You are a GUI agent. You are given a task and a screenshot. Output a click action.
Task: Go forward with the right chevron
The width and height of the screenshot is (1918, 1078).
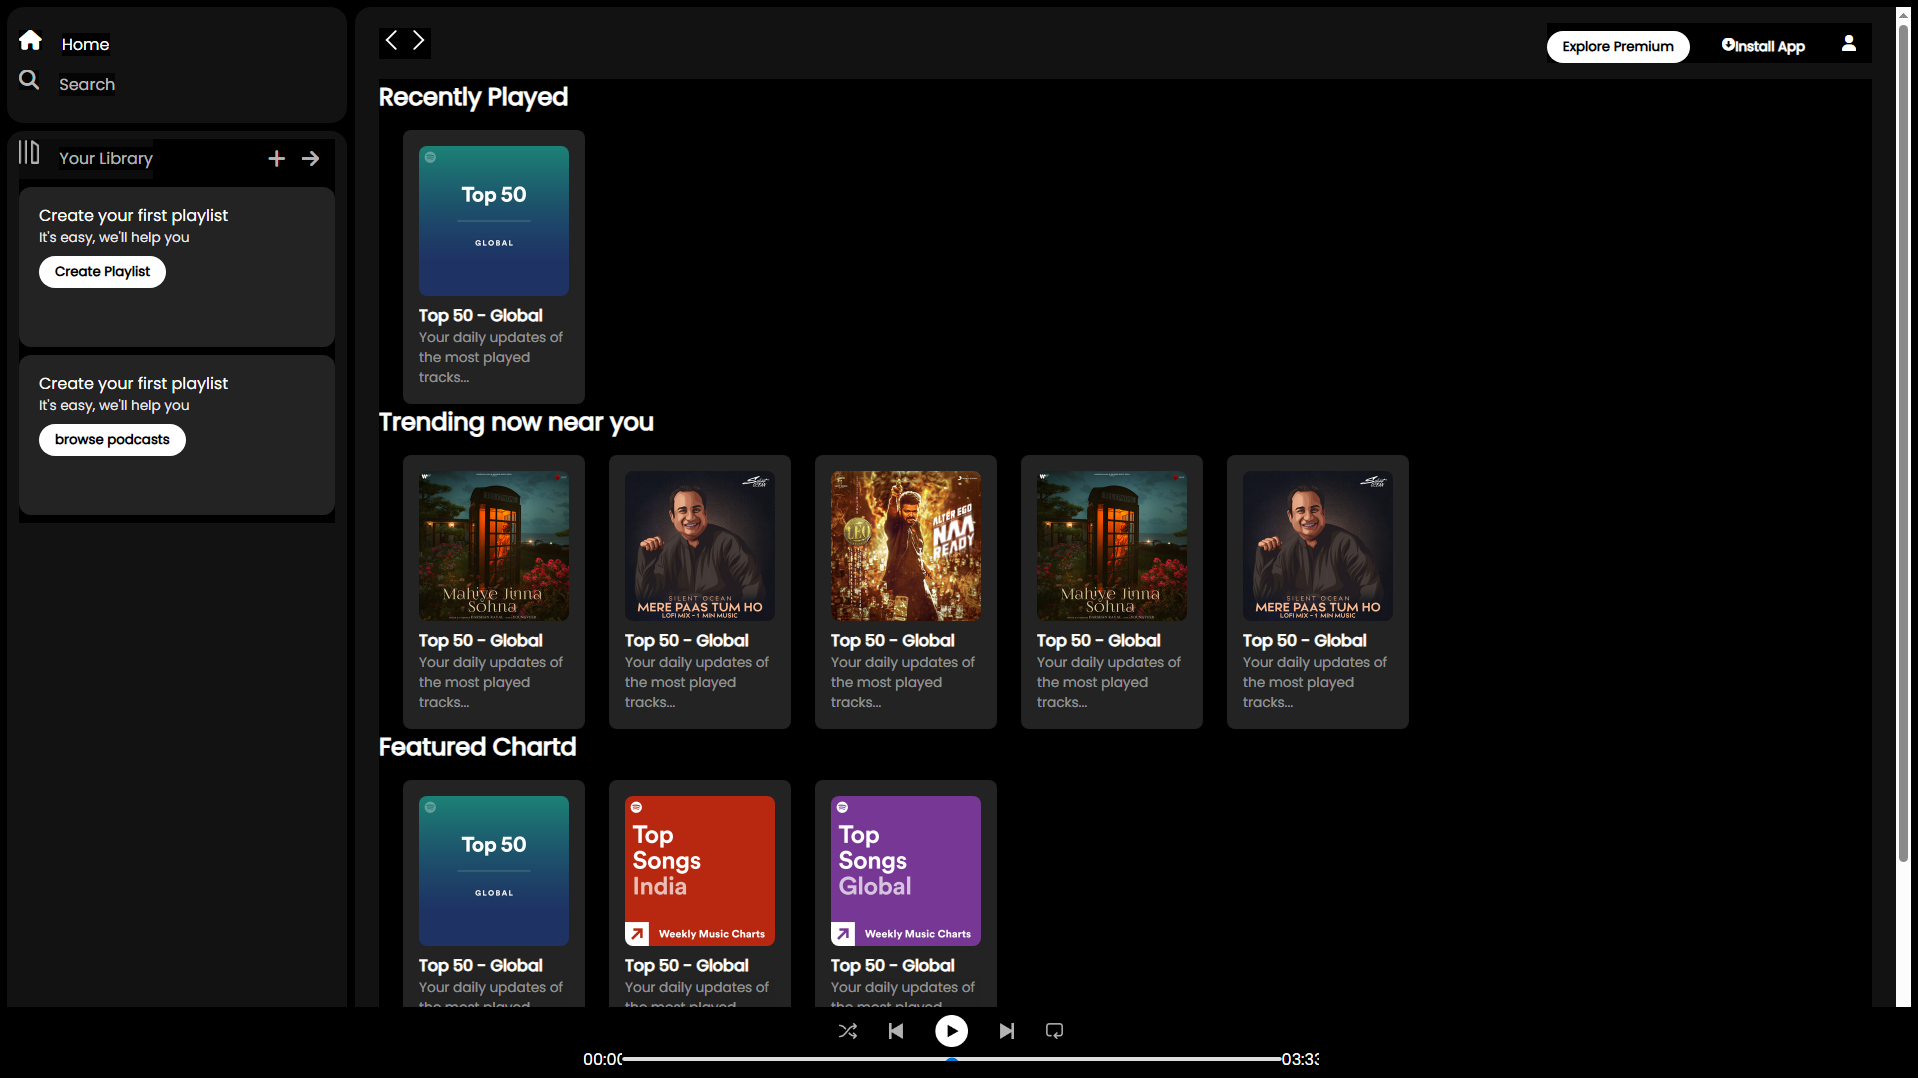click(x=419, y=40)
